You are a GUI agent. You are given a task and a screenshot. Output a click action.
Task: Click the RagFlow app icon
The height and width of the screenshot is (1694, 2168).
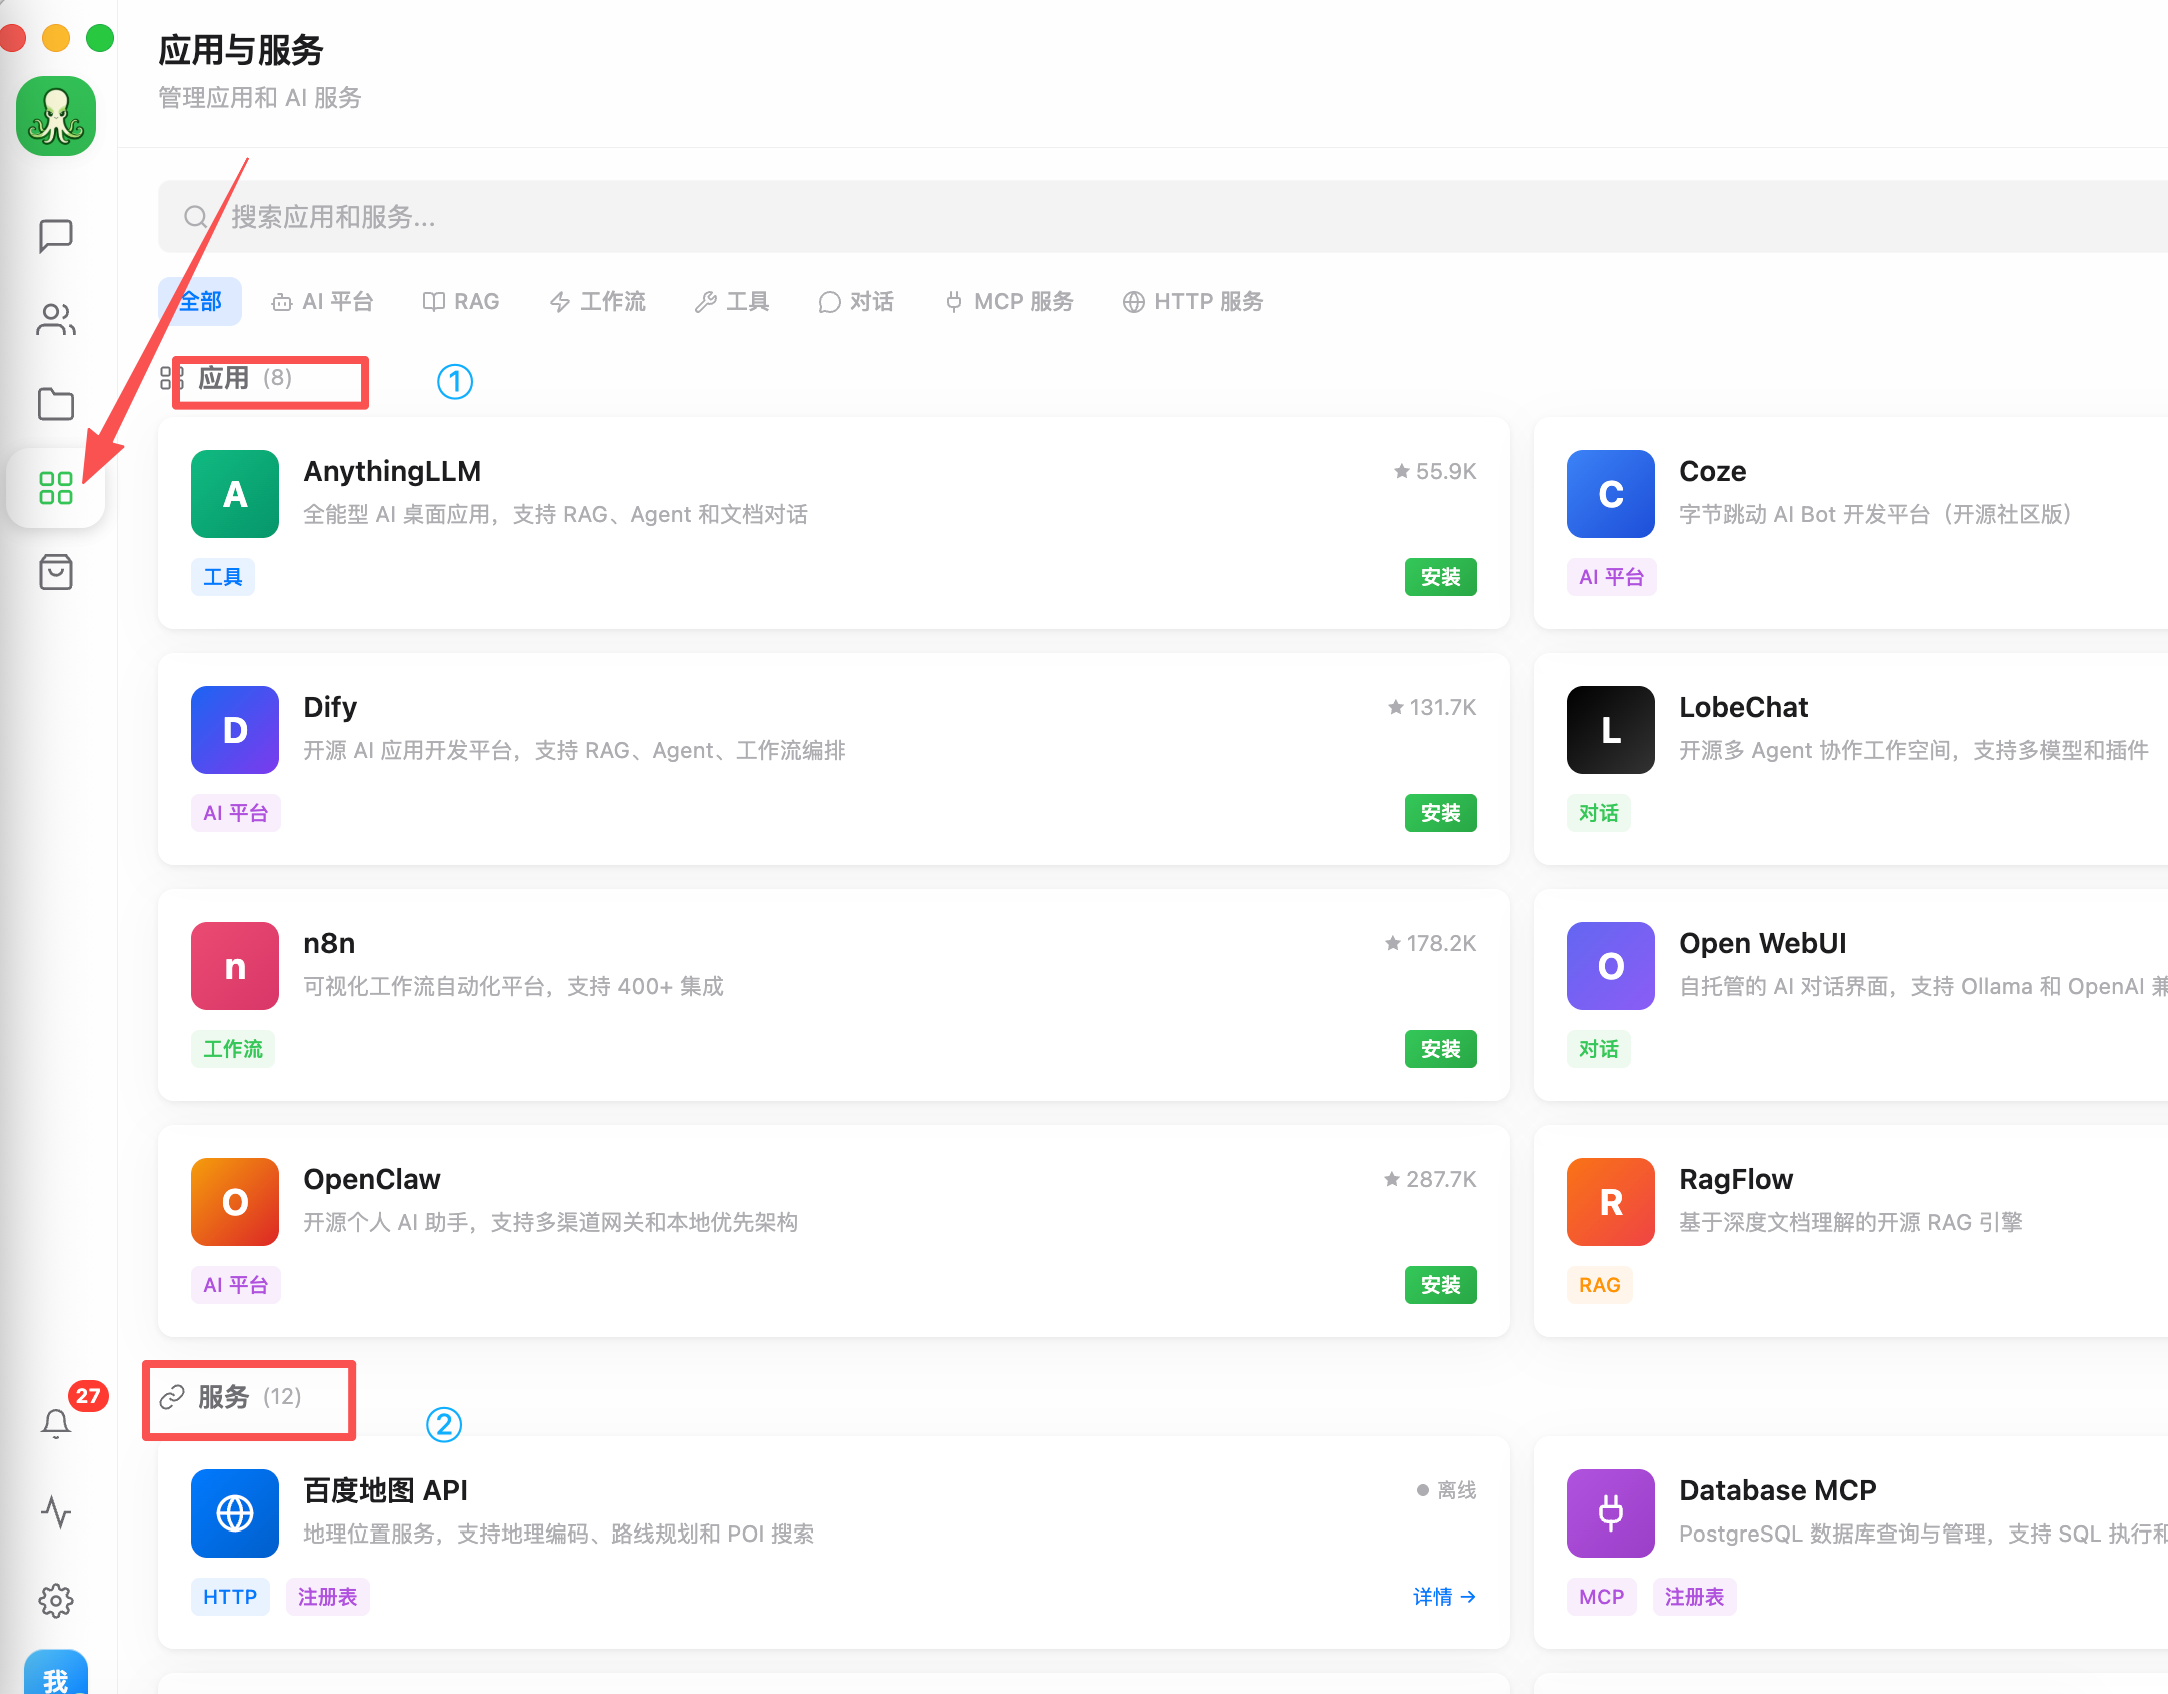click(x=1611, y=1202)
